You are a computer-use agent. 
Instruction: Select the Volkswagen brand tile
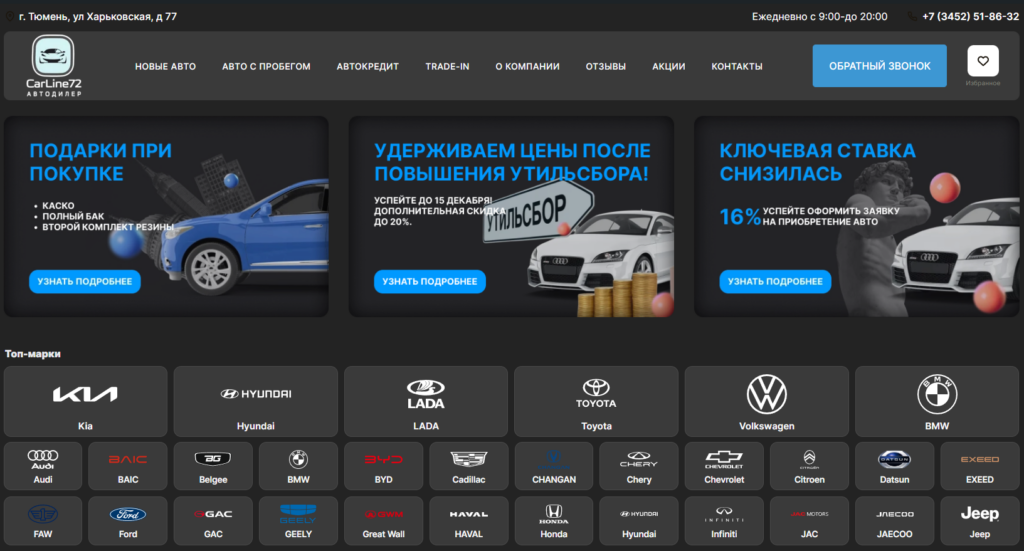[767, 401]
